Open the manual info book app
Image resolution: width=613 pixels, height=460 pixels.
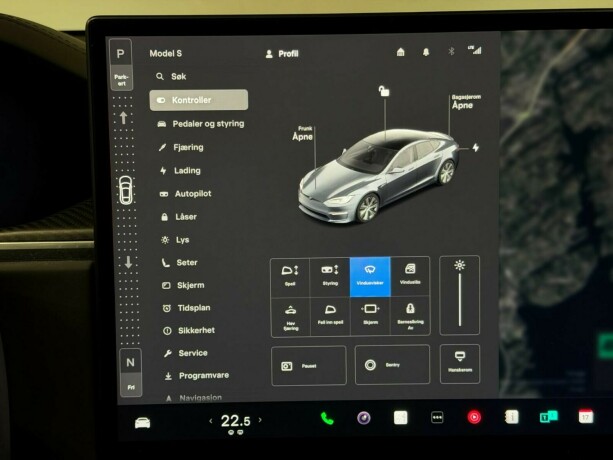[511, 417]
